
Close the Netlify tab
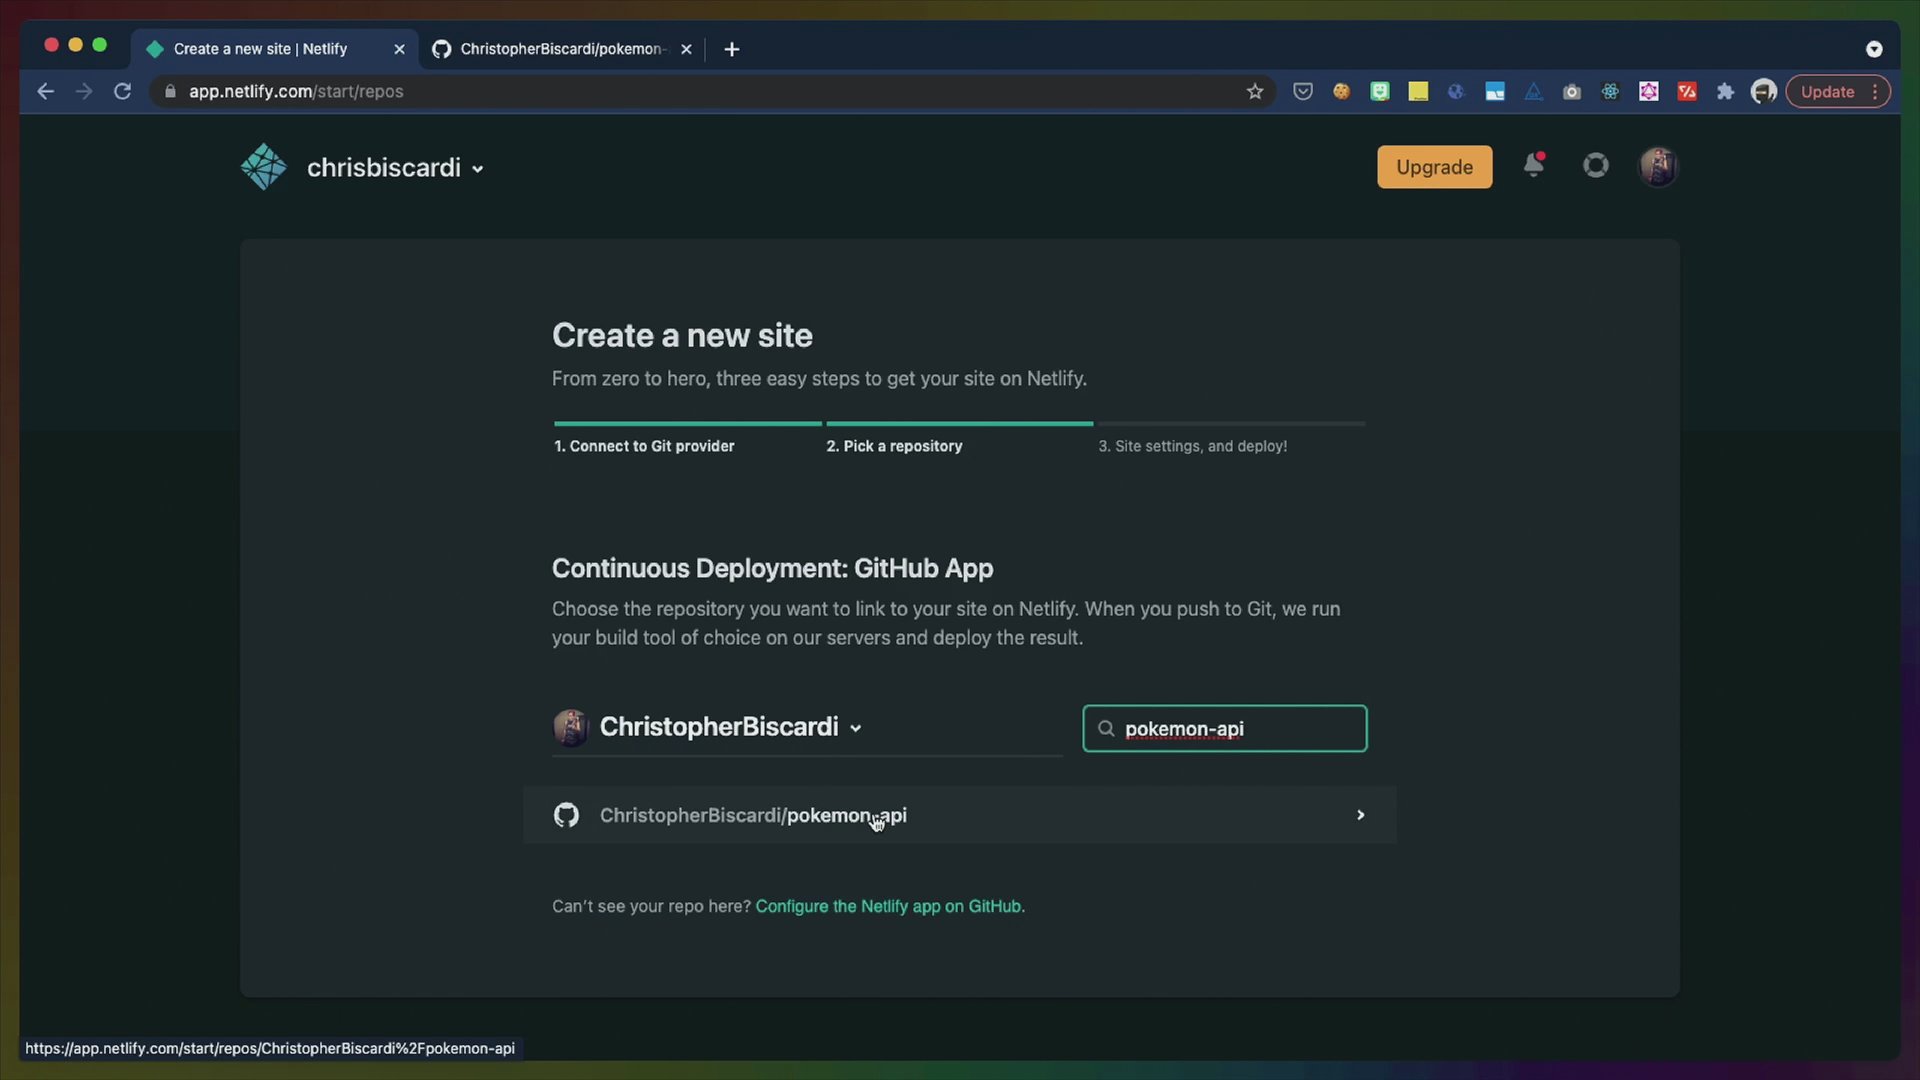(399, 49)
